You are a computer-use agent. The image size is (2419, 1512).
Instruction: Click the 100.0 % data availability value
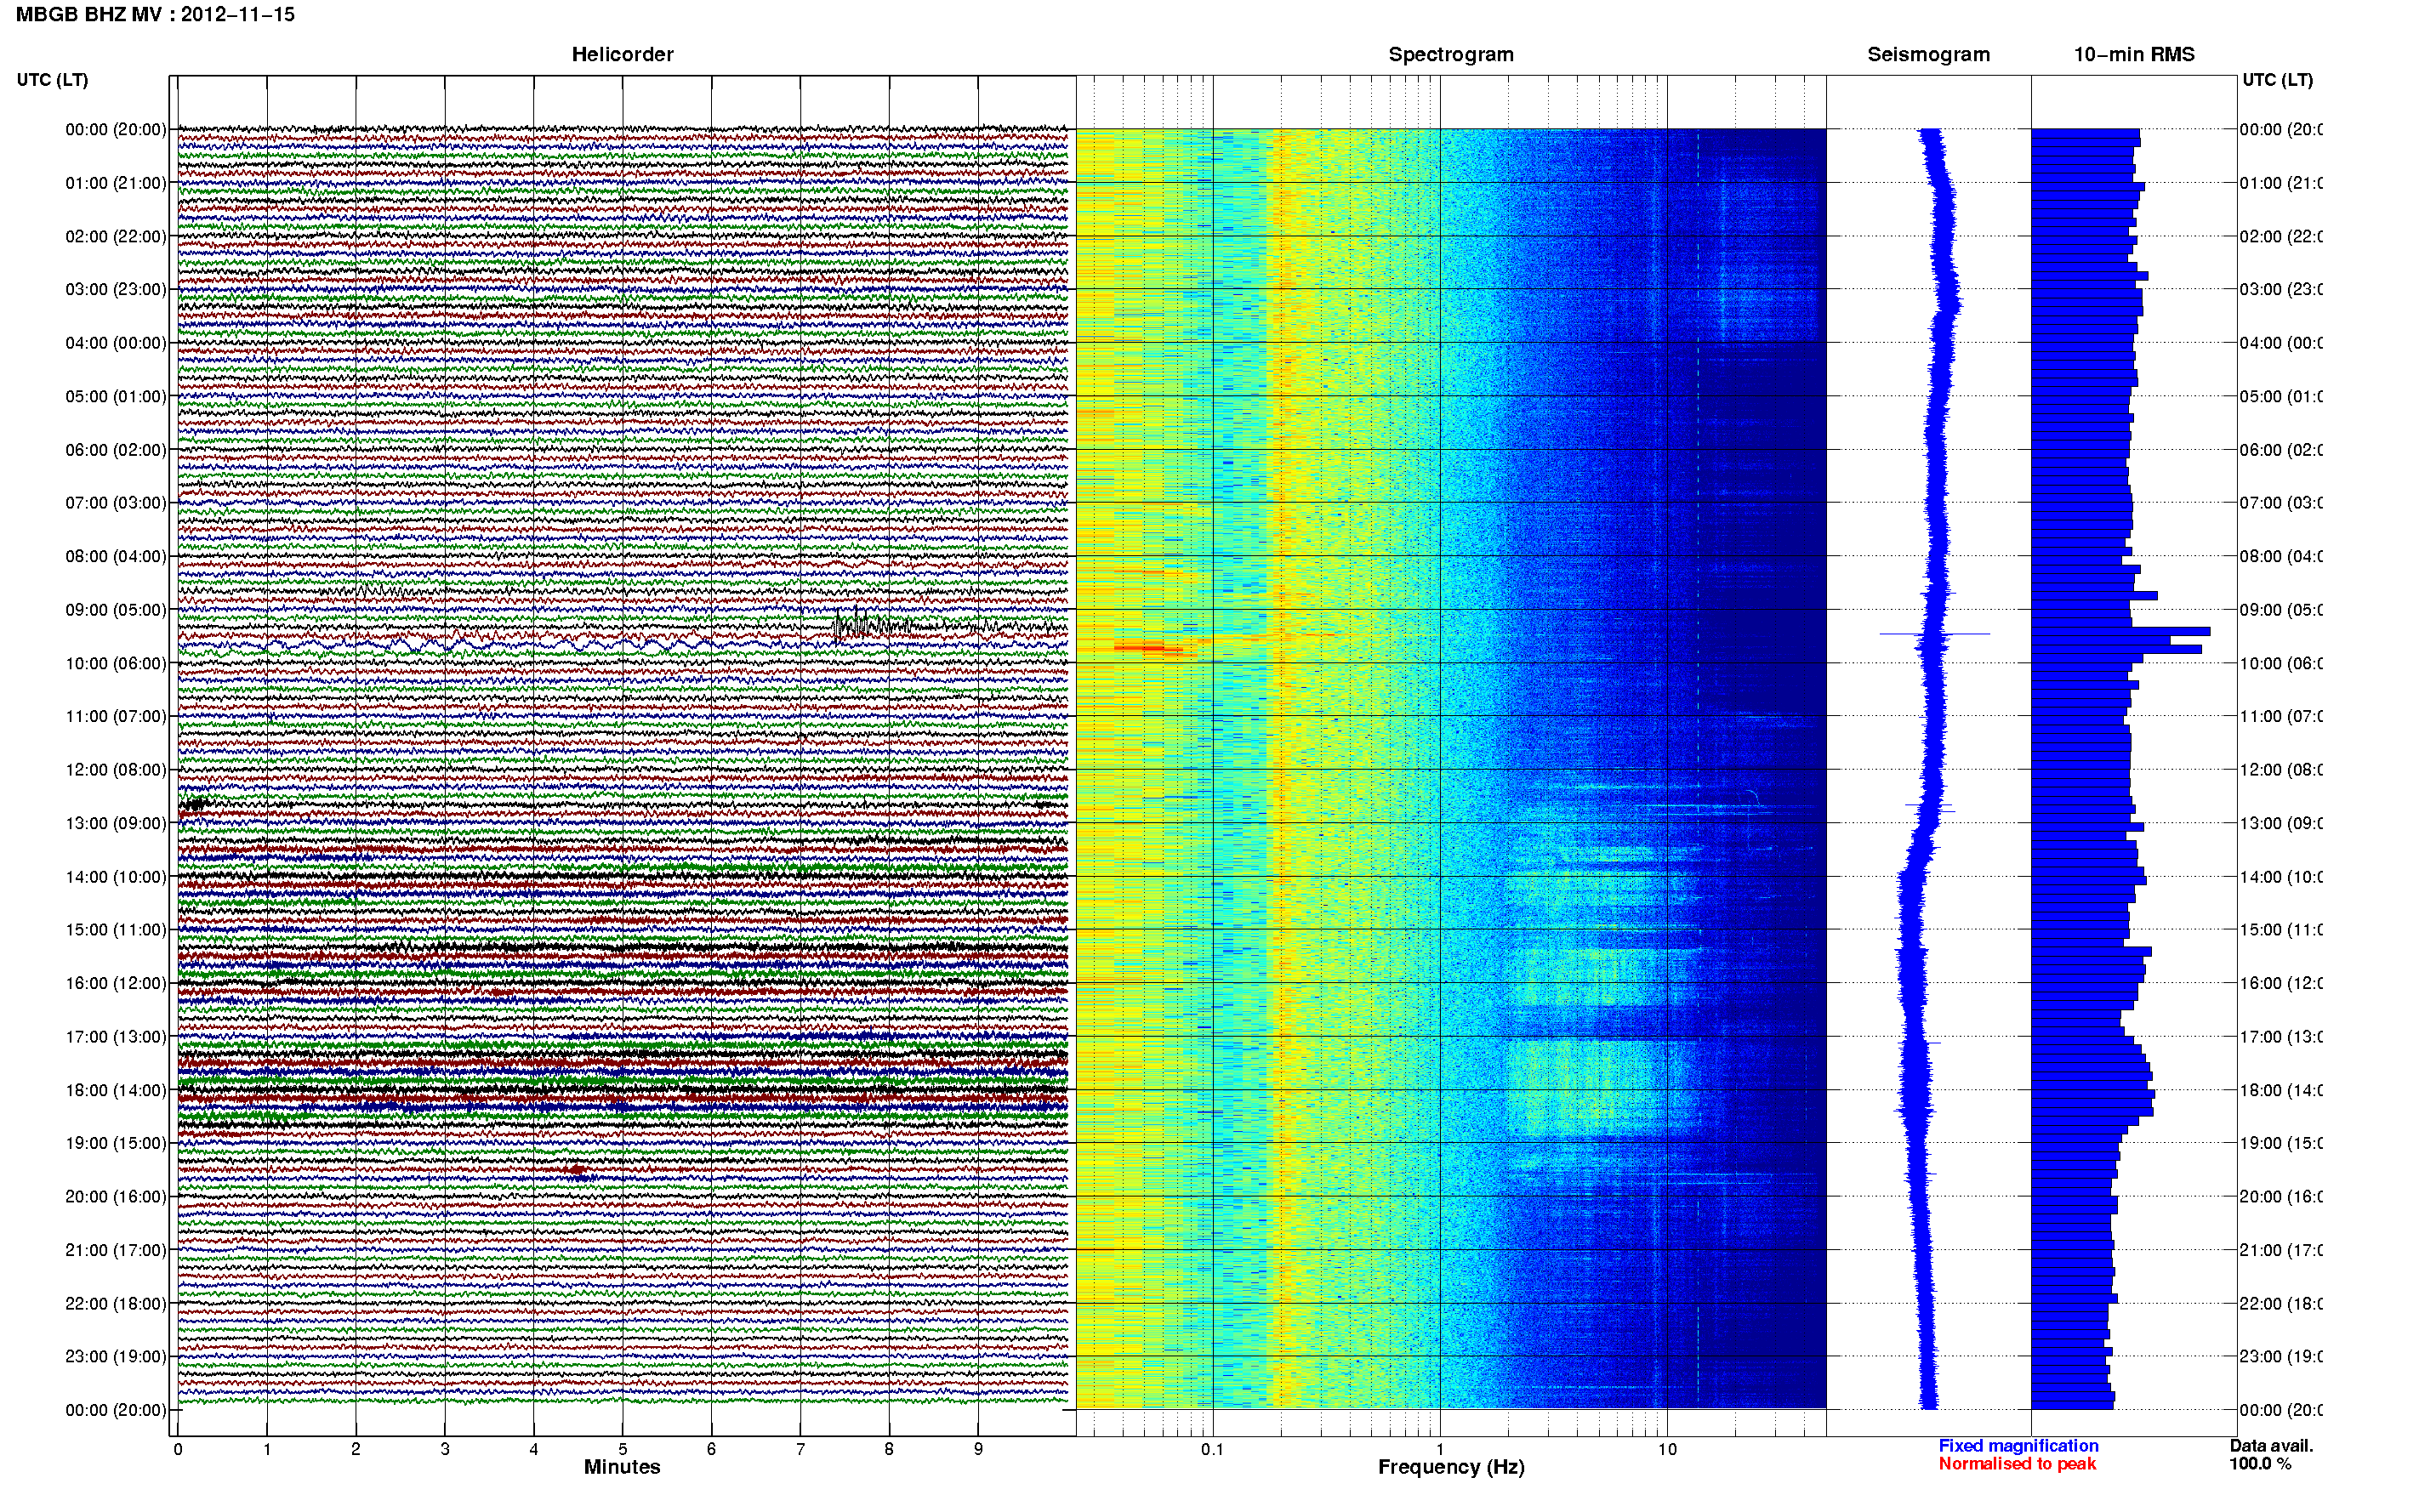2260,1464
